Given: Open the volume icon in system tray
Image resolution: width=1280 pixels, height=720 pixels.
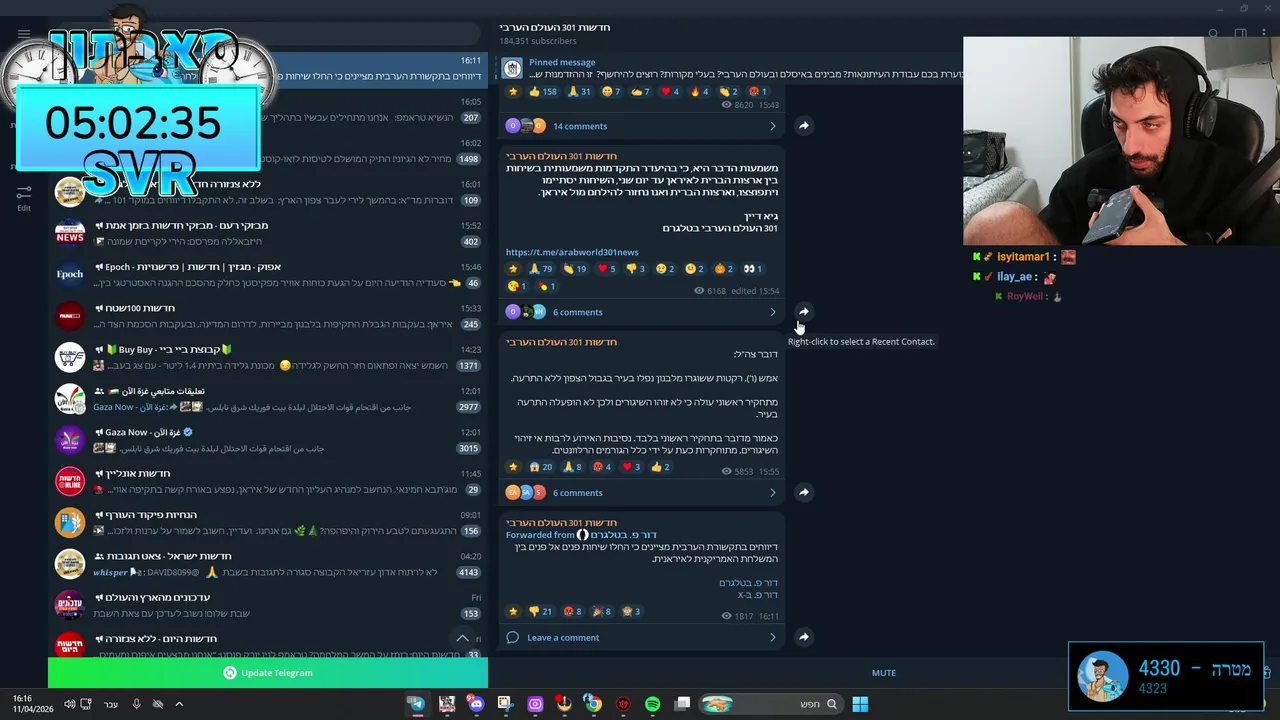Looking at the screenshot, I should click(x=69, y=704).
